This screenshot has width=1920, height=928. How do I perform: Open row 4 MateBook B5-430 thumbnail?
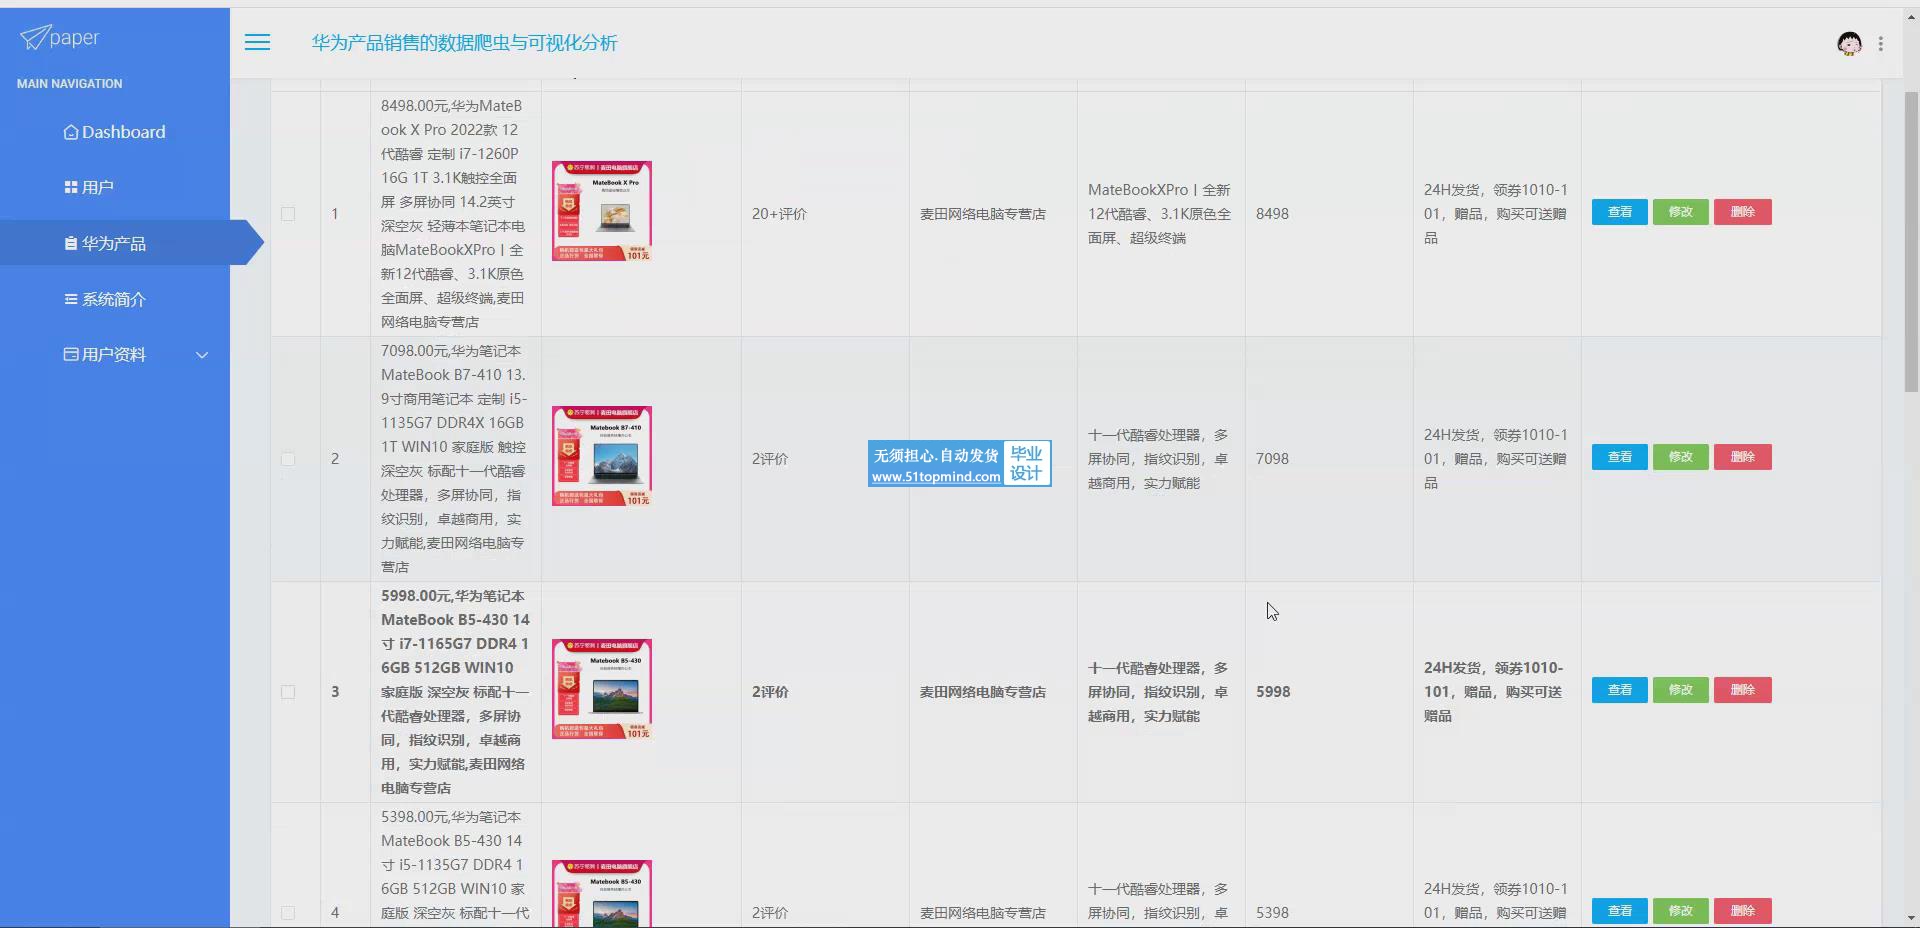(x=602, y=894)
